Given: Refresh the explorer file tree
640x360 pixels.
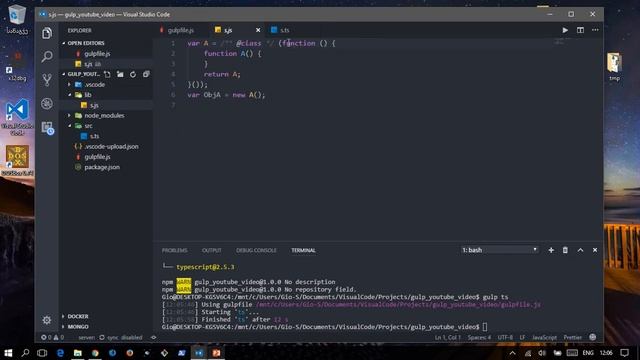Looking at the screenshot, I should [x=133, y=74].
